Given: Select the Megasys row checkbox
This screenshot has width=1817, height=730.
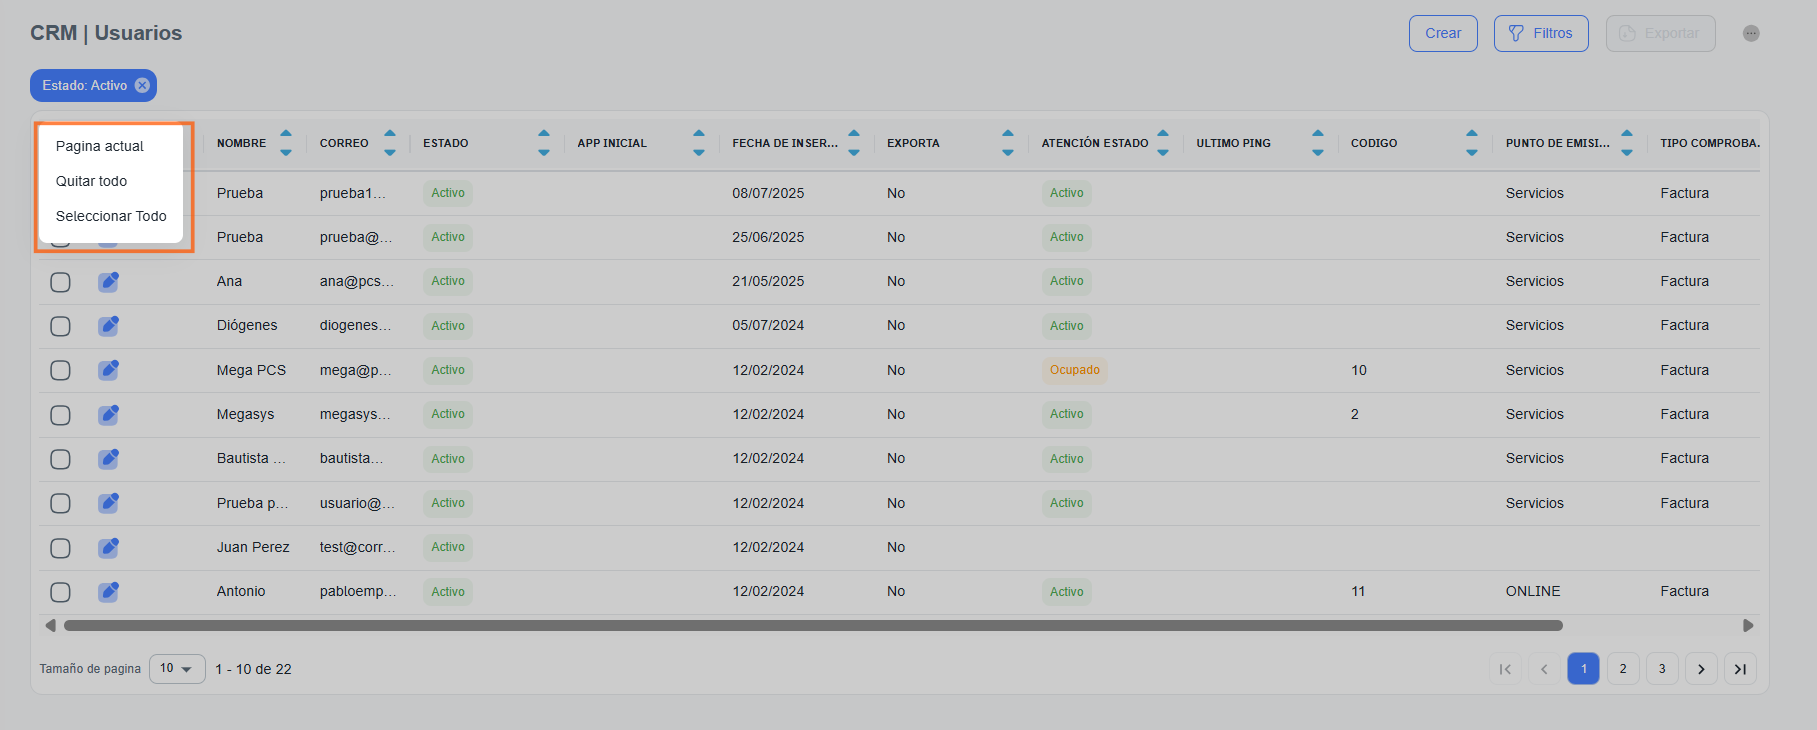Looking at the screenshot, I should click(x=60, y=415).
